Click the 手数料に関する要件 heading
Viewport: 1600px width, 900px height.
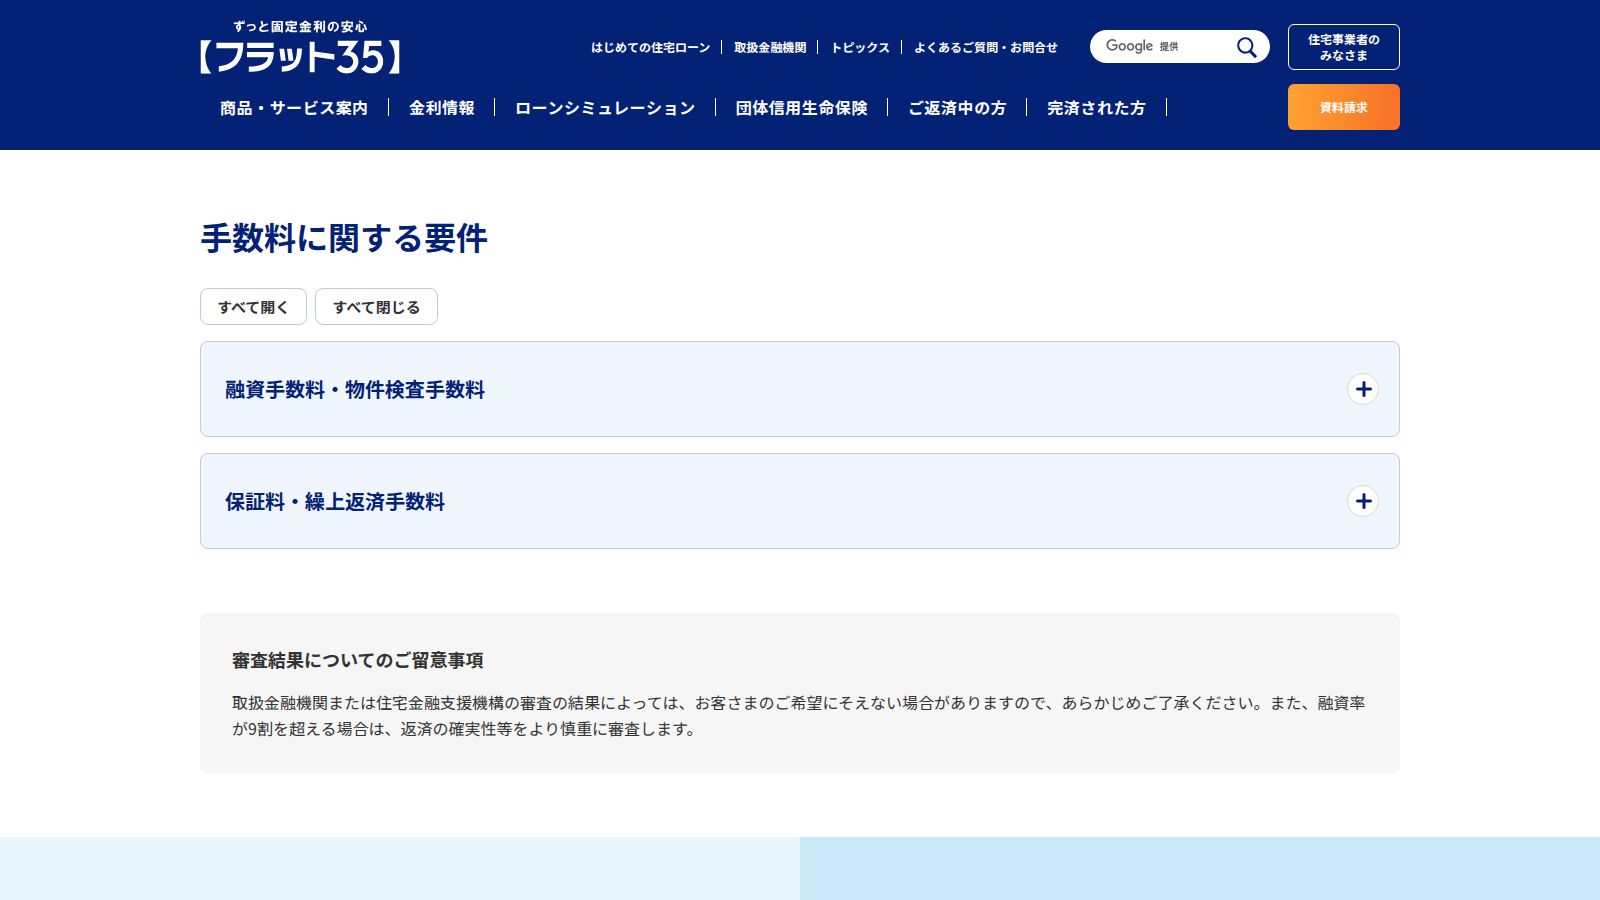344,238
